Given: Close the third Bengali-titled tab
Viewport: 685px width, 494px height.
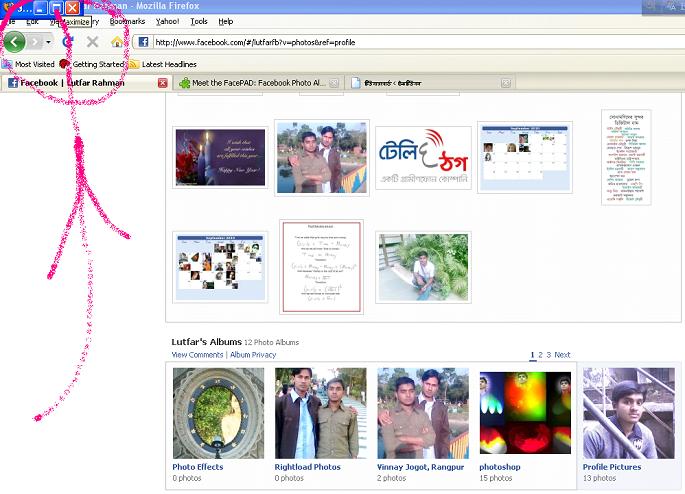Looking at the screenshot, I should point(506,83).
